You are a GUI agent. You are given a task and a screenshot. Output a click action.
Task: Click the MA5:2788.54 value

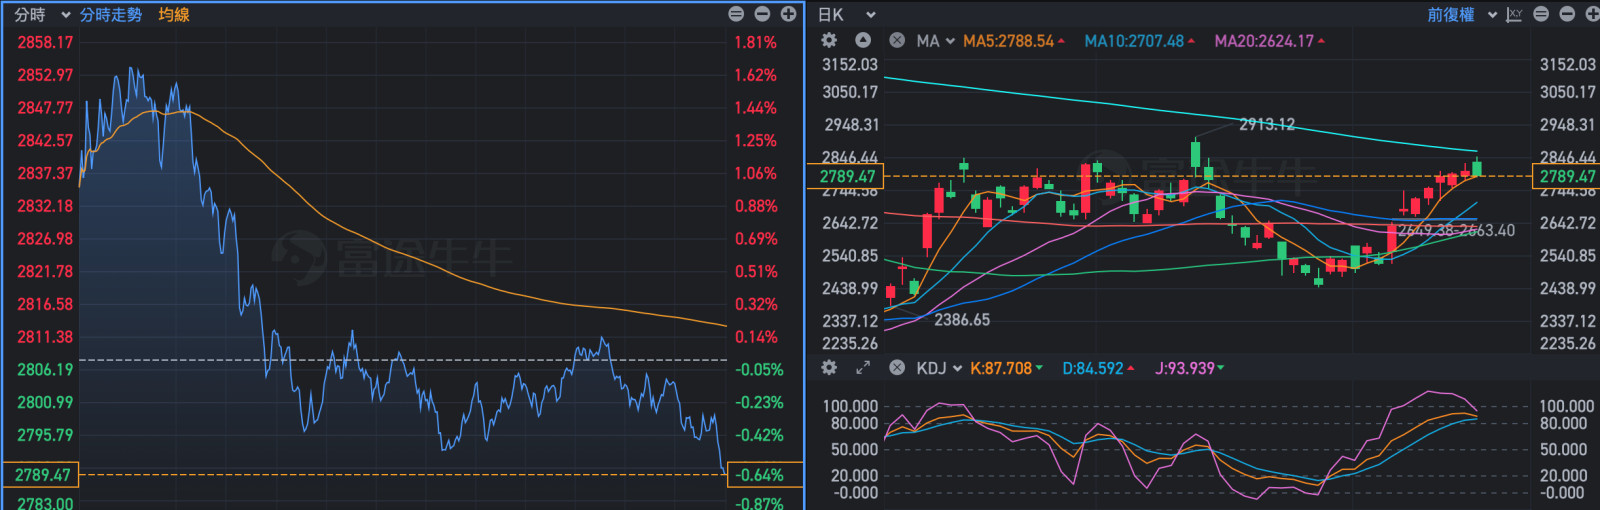click(x=1008, y=41)
